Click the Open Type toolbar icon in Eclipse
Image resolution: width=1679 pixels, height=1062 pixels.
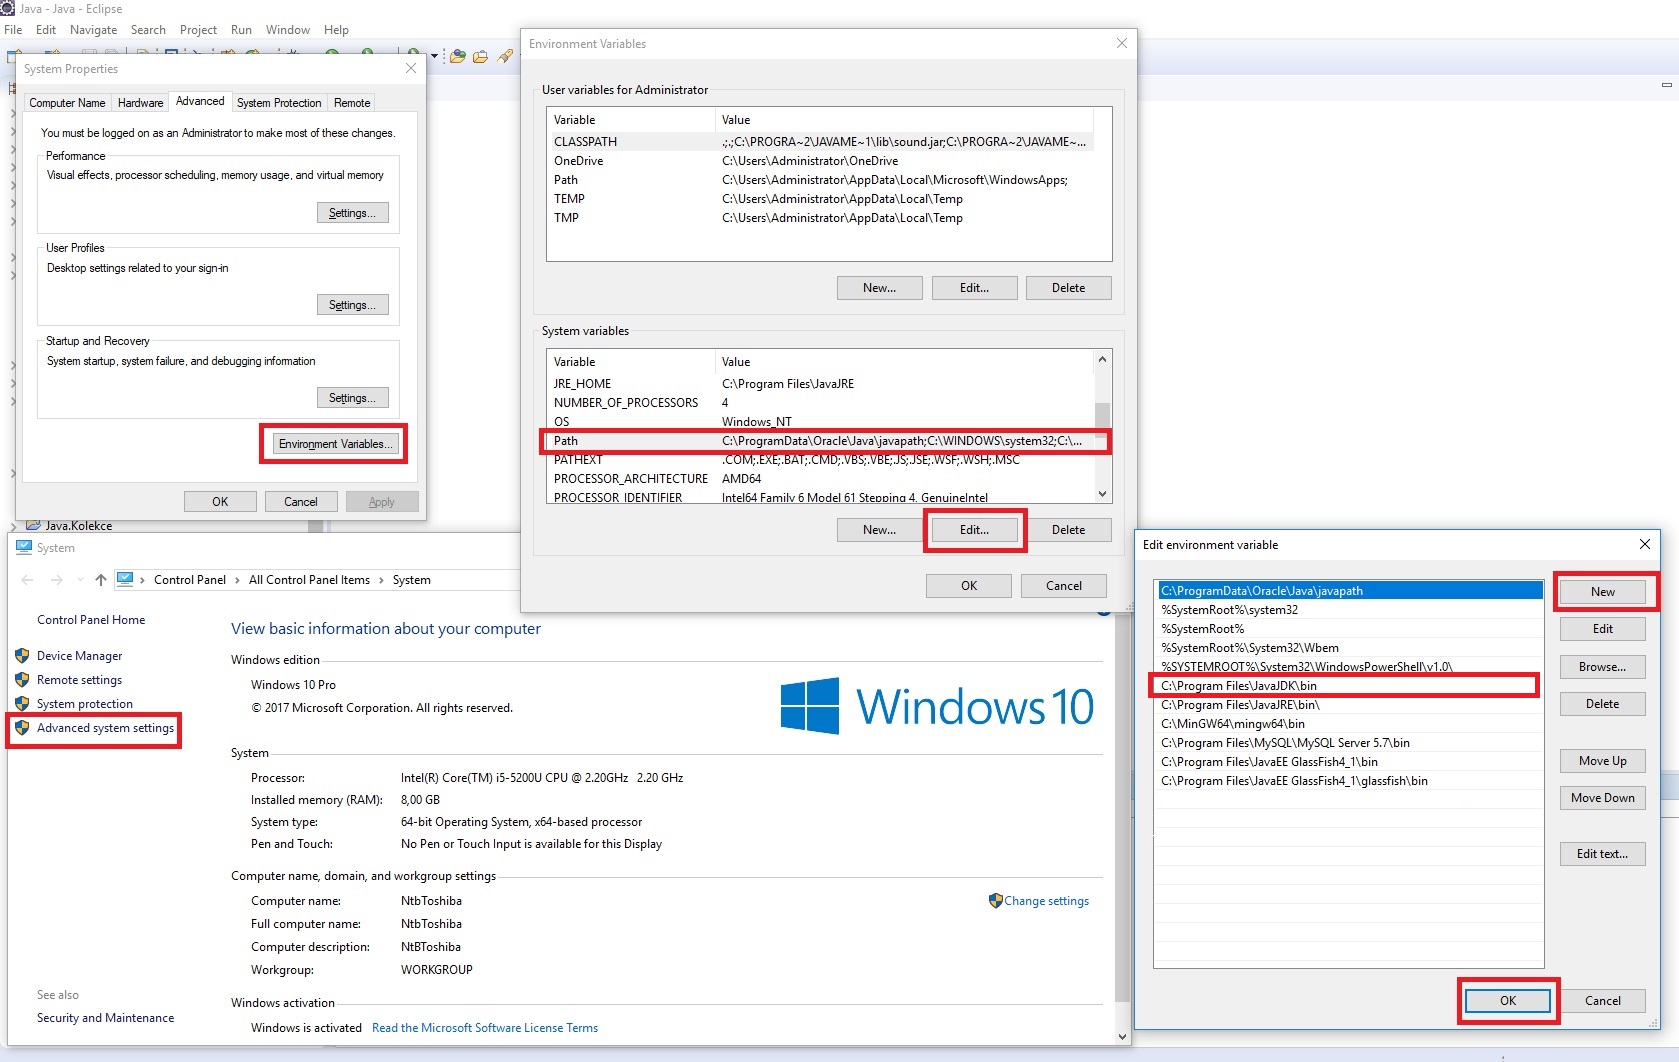(x=458, y=57)
